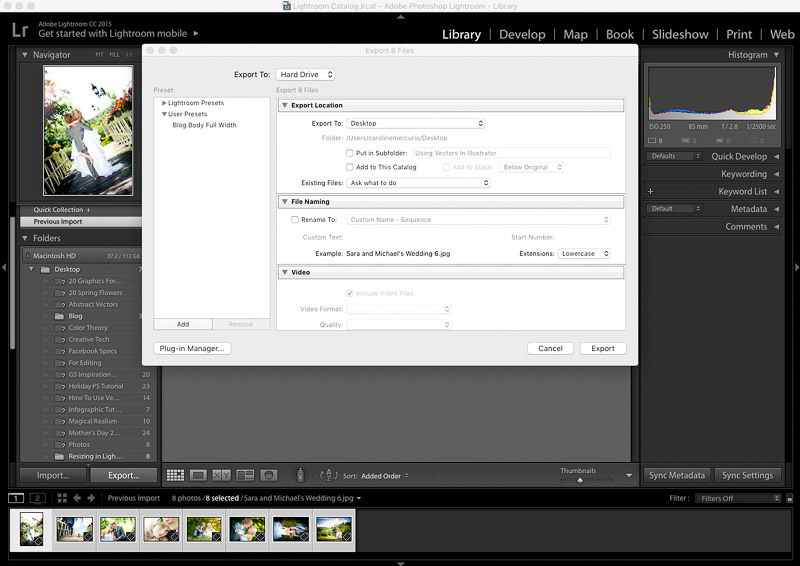800x566 pixels.
Task: Toggle Add to Stack checkbox
Action: 446,167
